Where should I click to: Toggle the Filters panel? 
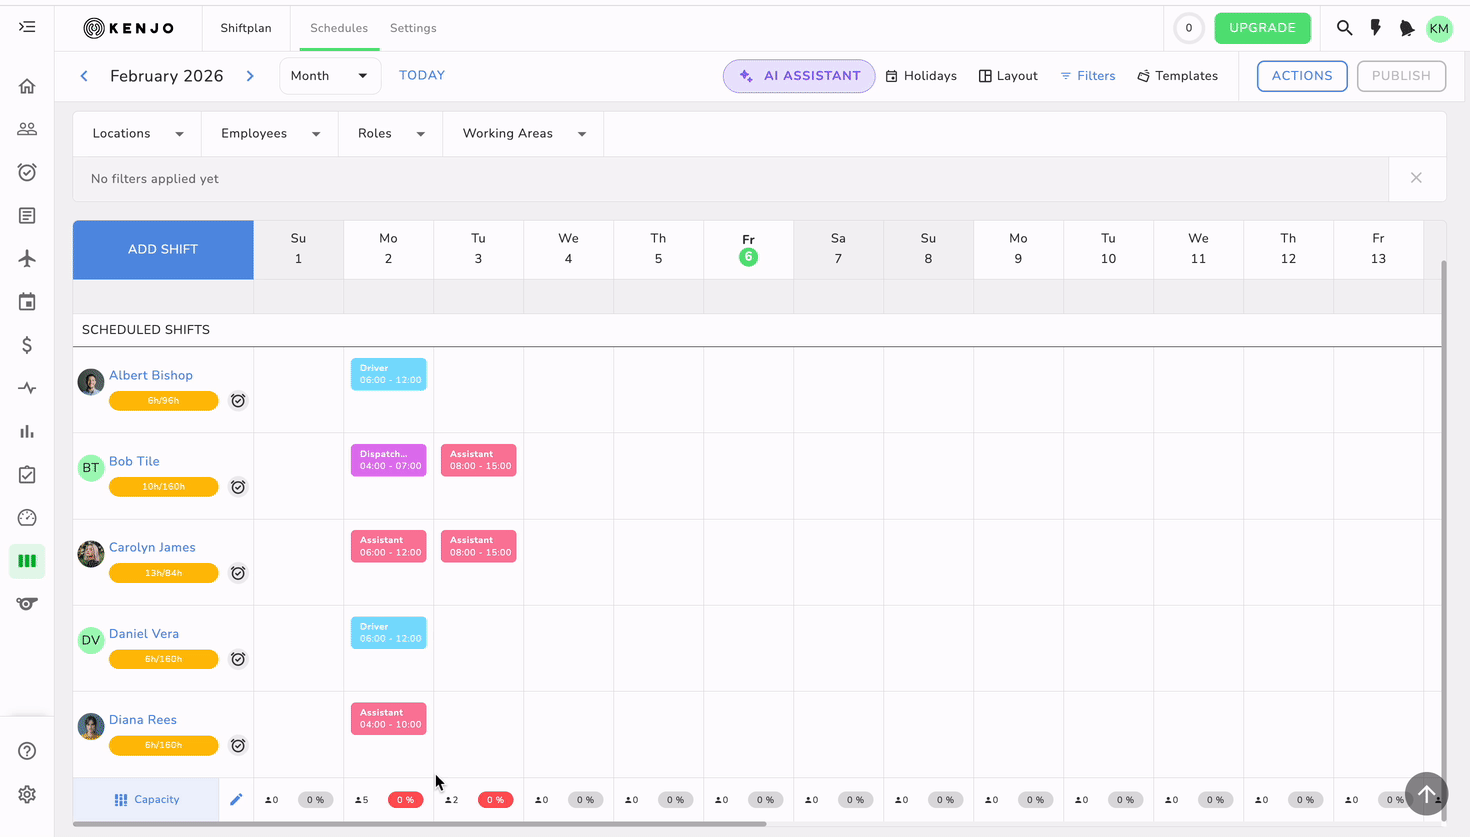pos(1088,76)
